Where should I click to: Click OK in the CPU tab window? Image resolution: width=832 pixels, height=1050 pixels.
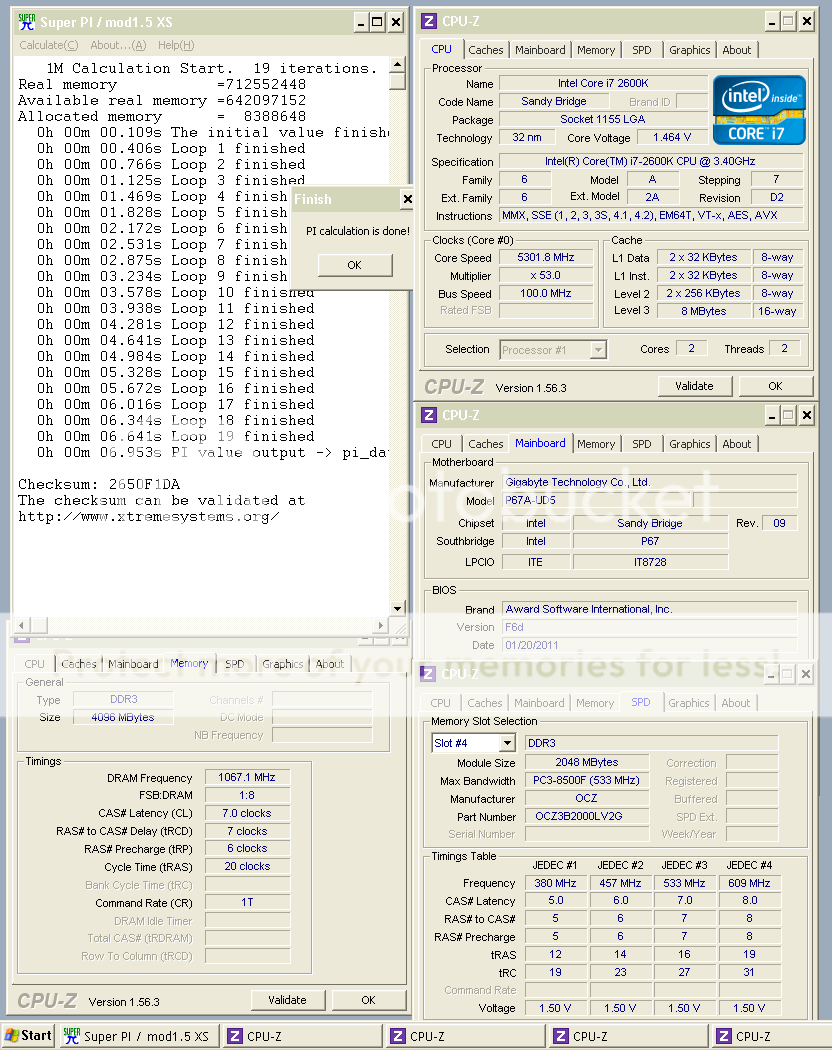pos(775,386)
